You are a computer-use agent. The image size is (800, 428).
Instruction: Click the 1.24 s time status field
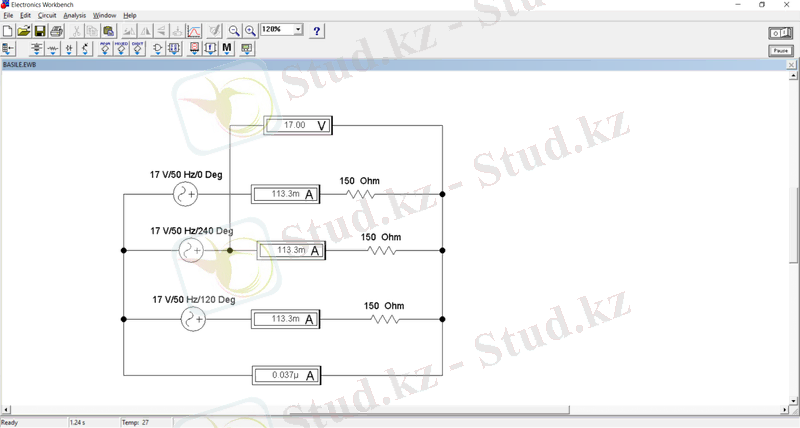coord(93,422)
